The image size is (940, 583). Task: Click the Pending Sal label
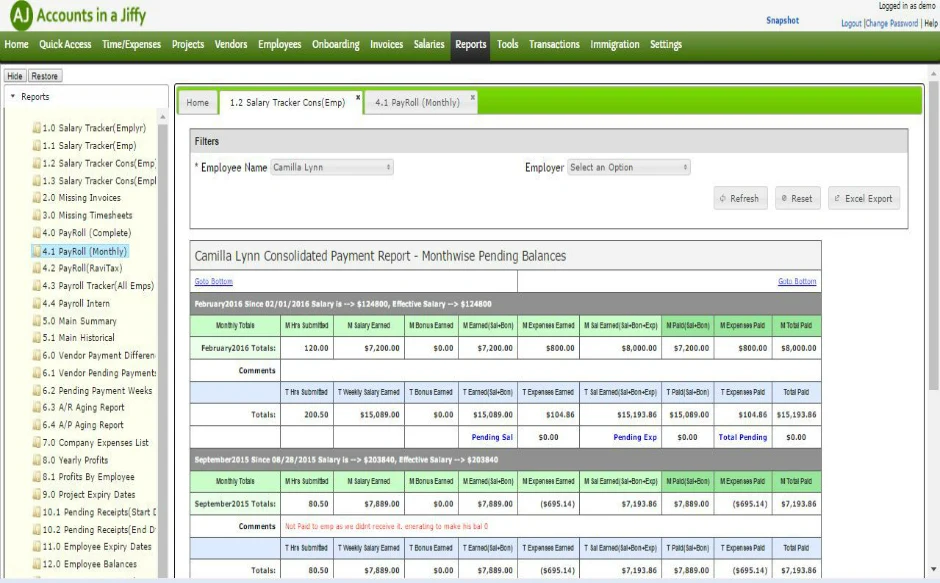[x=492, y=437]
